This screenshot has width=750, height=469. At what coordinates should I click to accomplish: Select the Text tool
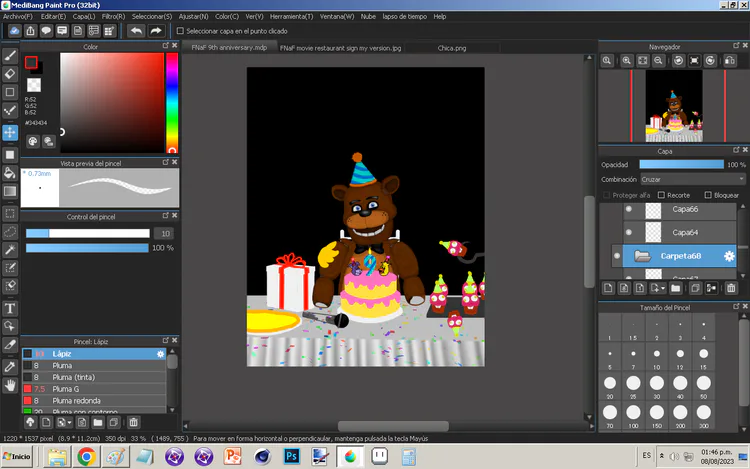[10, 308]
